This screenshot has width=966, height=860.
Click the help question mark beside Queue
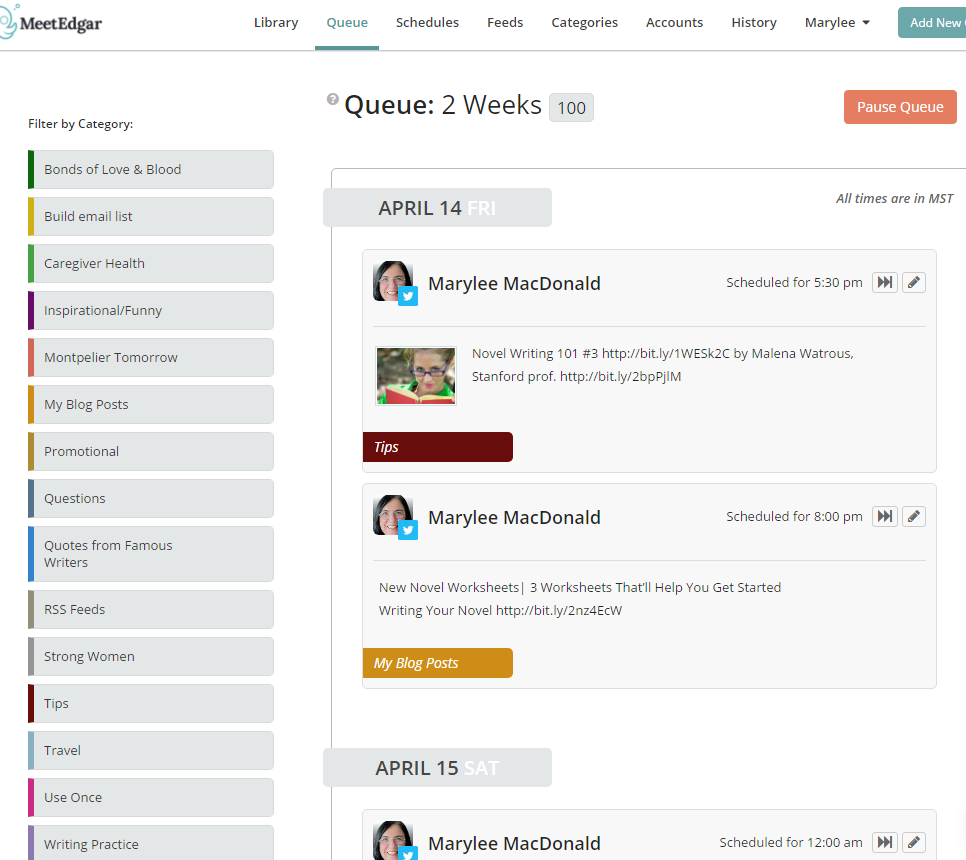point(333,99)
